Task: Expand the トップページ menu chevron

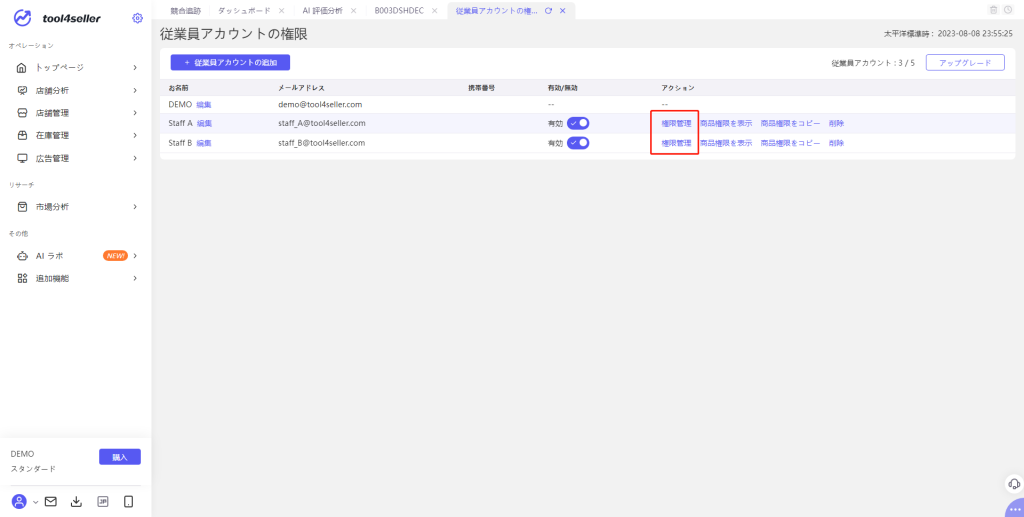Action: [x=135, y=67]
